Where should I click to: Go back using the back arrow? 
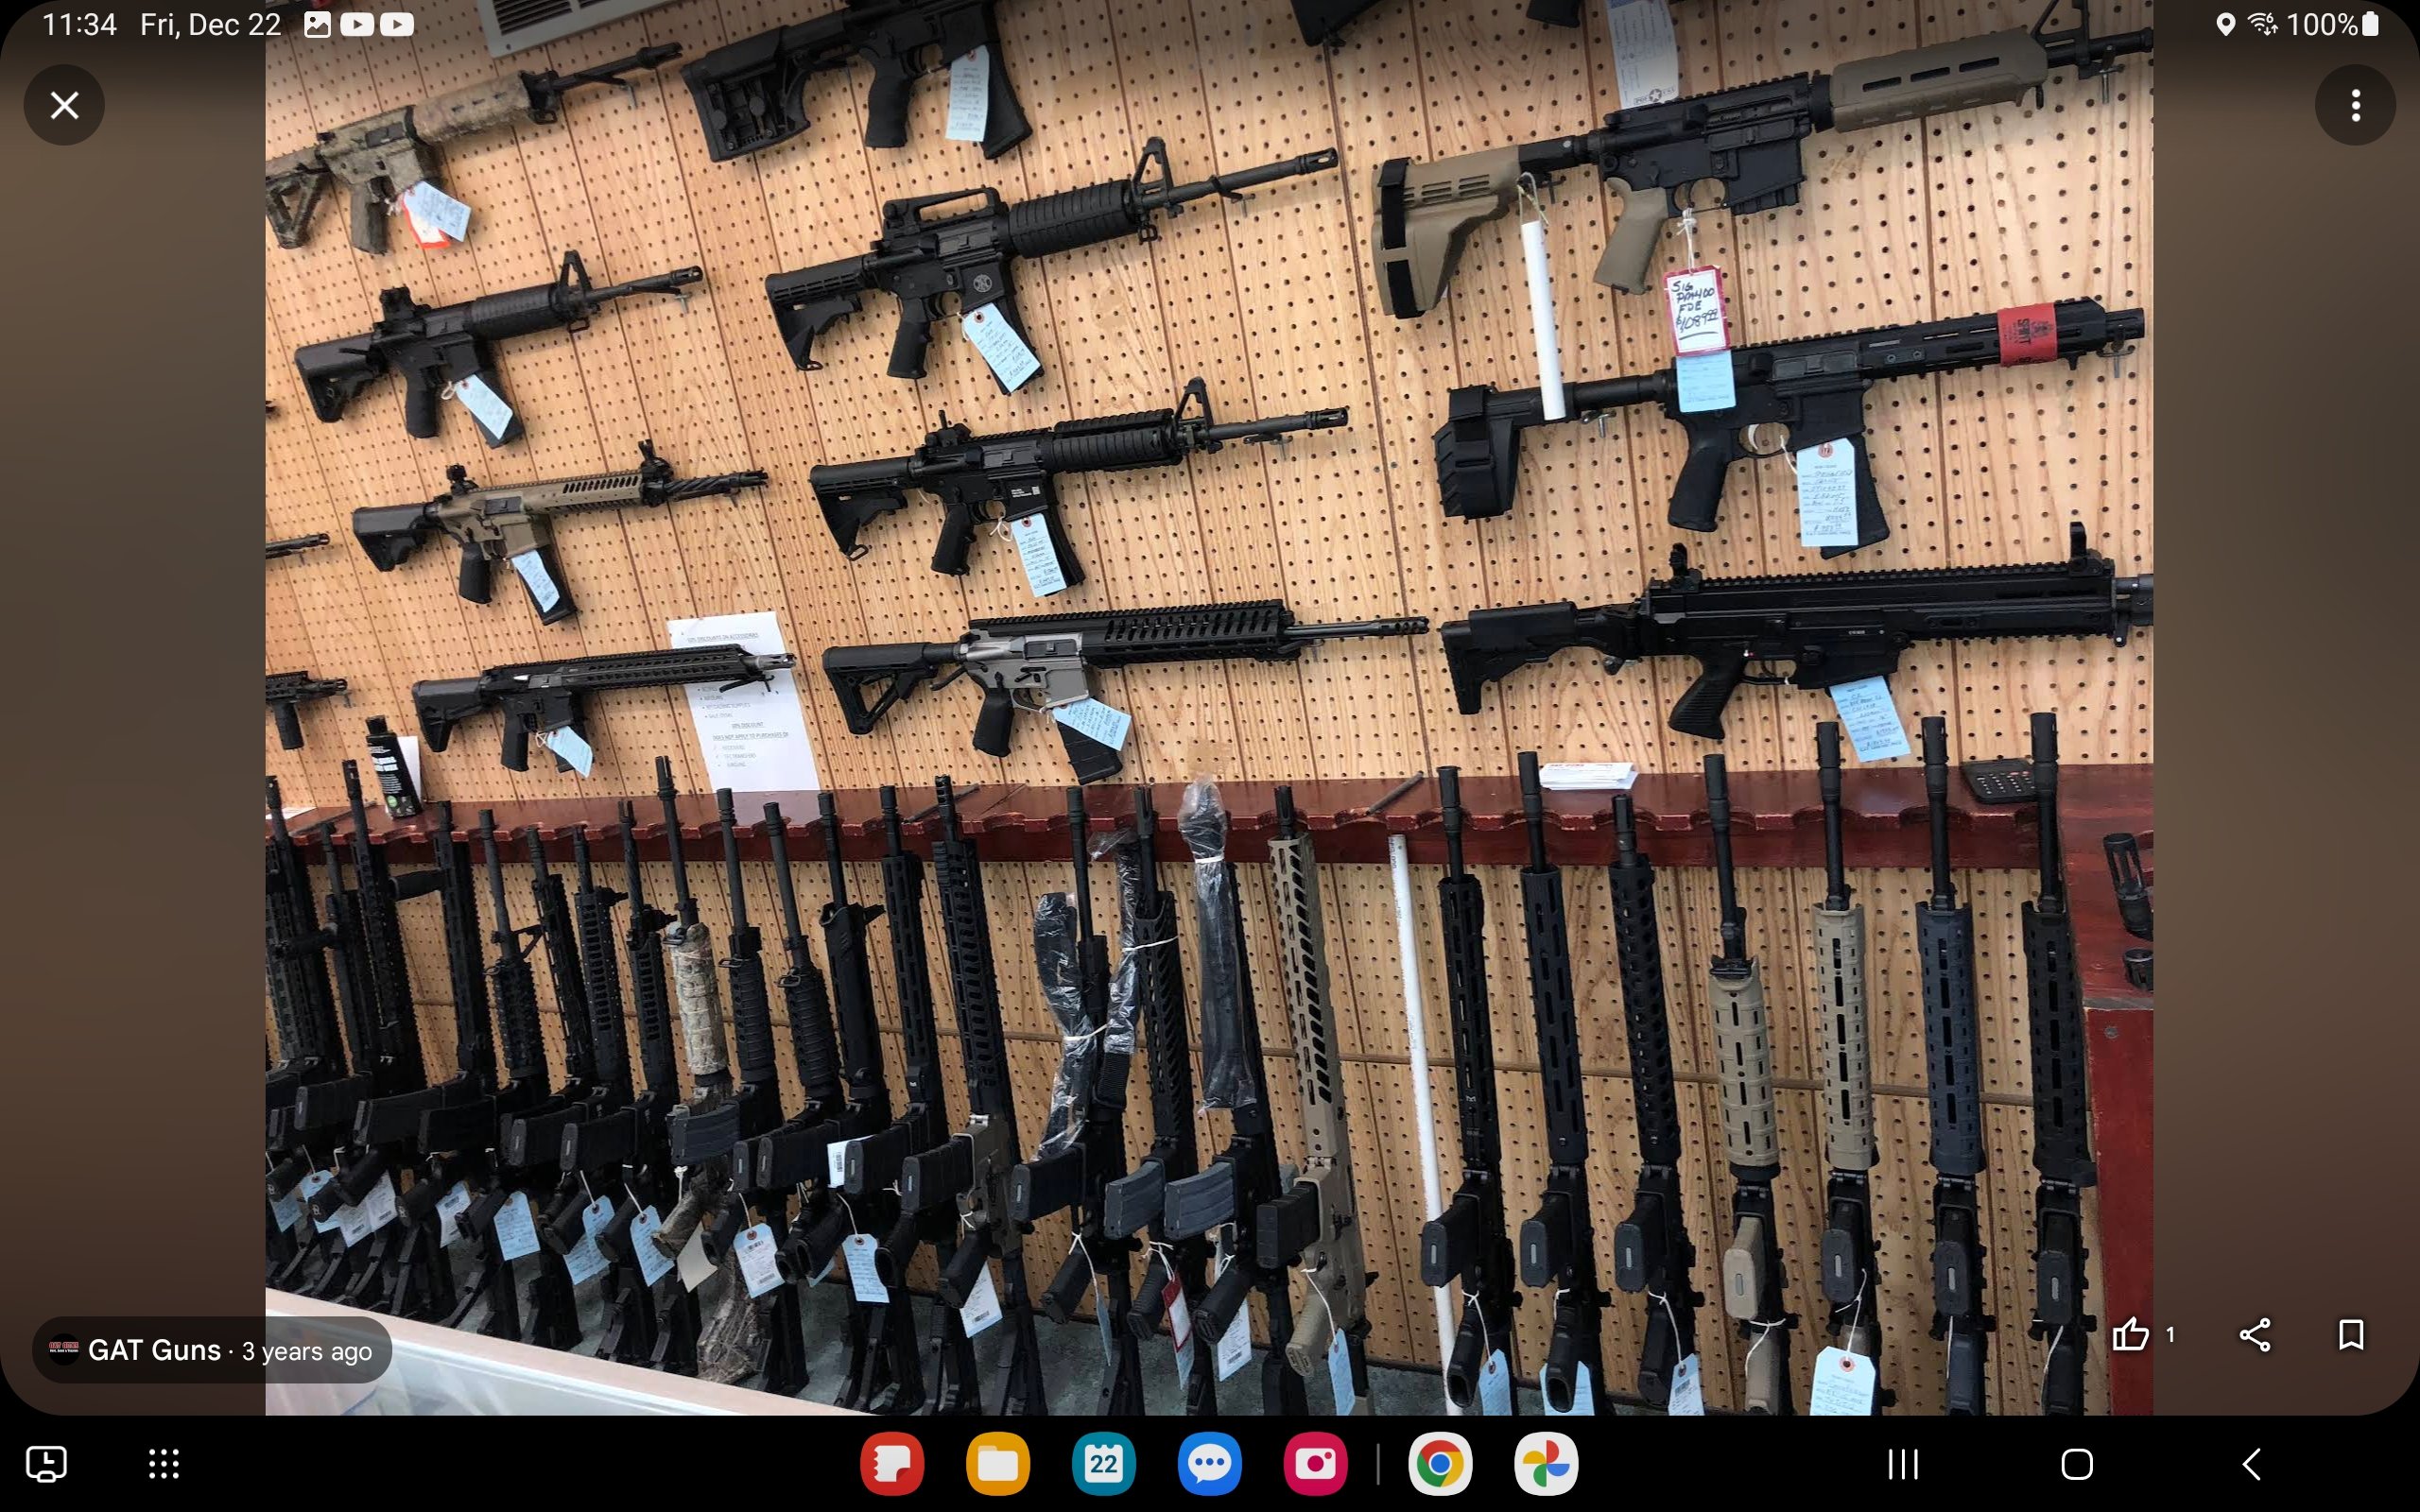(x=2251, y=1465)
